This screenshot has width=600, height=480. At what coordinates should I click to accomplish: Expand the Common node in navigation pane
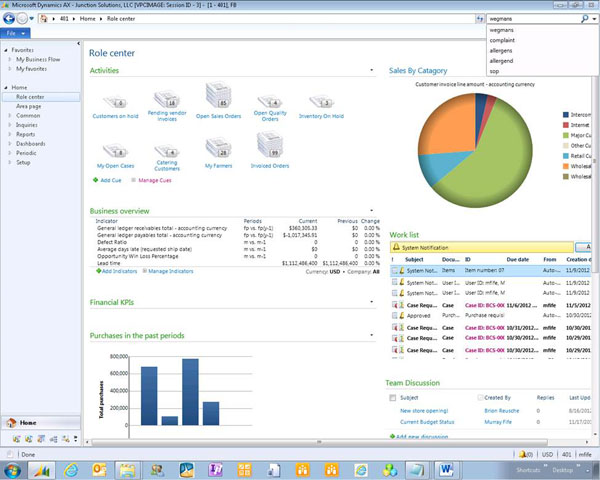point(10,116)
